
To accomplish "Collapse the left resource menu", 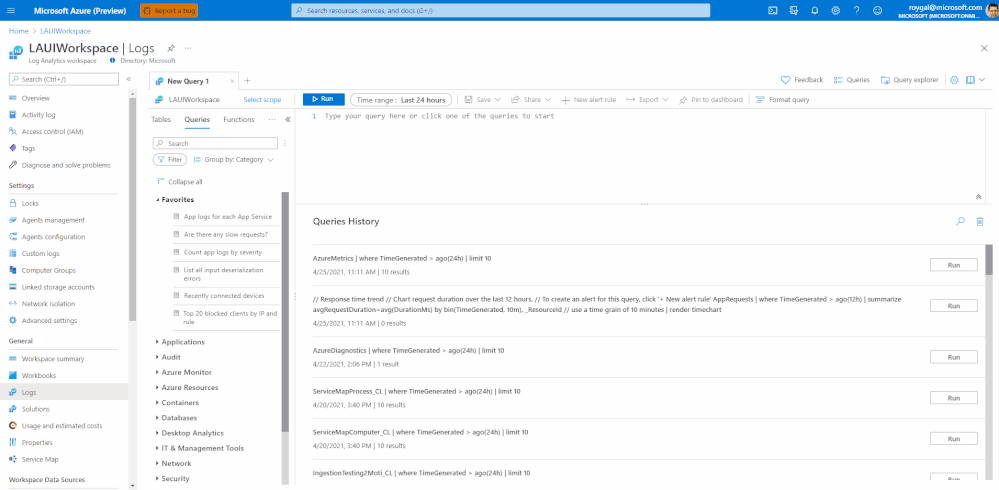I will 128,79.
